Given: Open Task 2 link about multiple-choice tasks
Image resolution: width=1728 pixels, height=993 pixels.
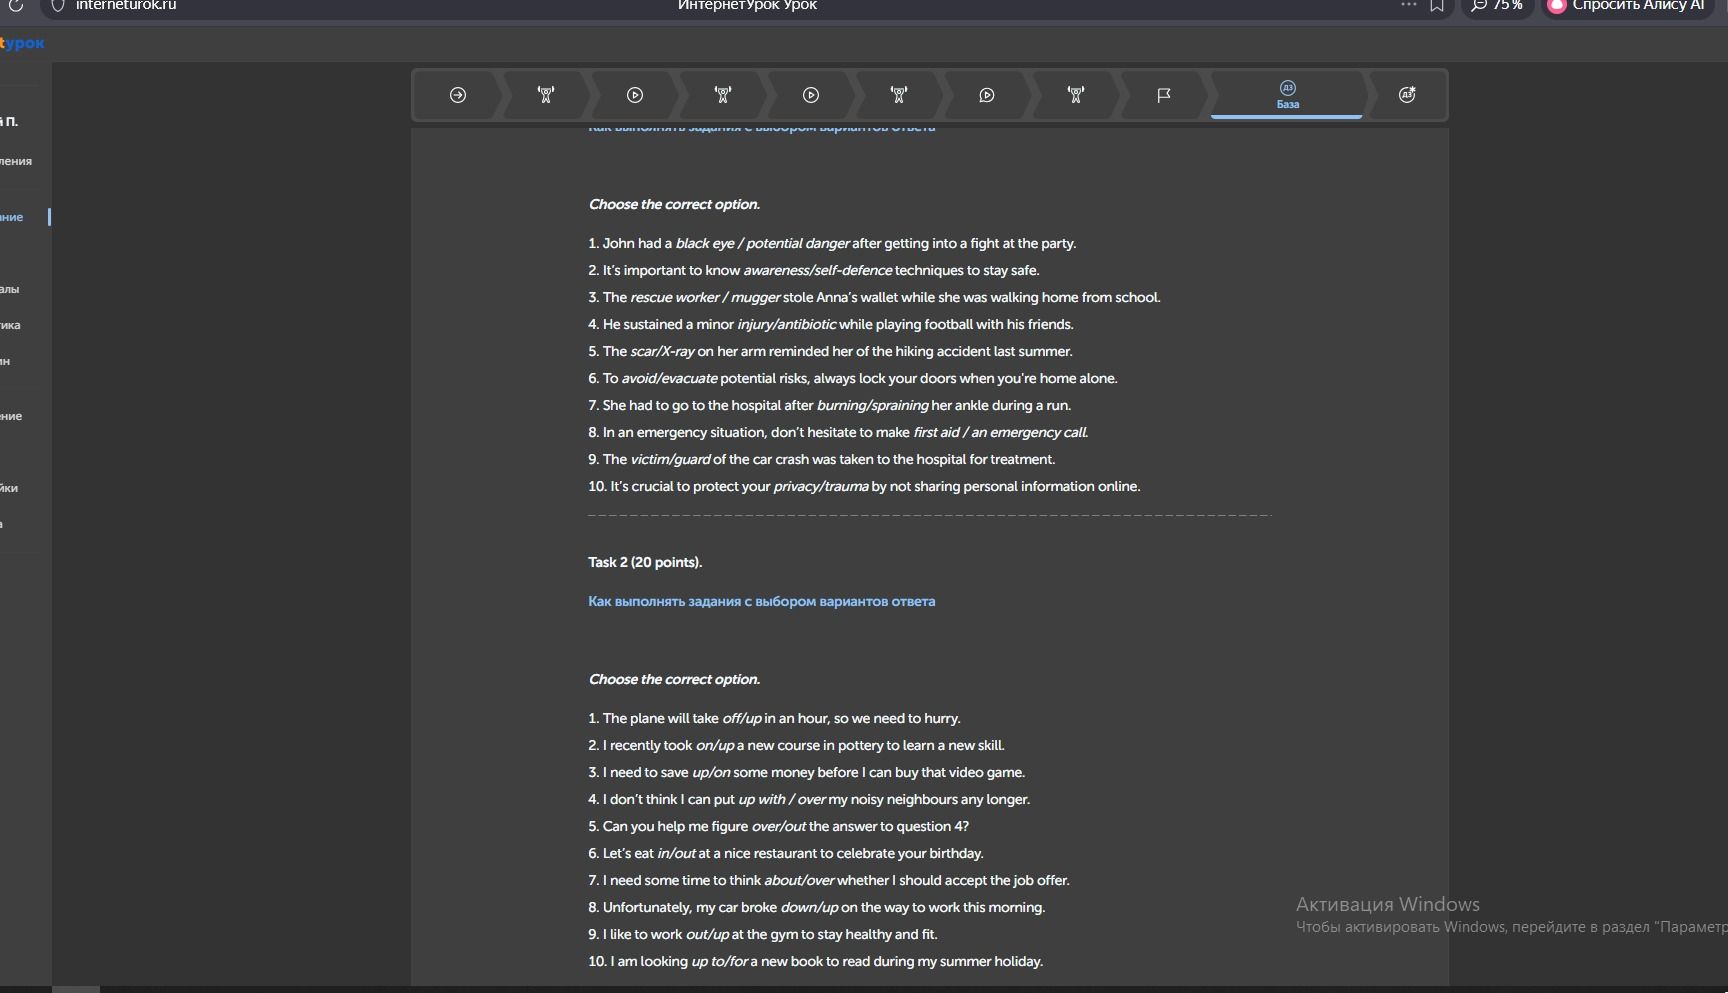Looking at the screenshot, I should pyautogui.click(x=761, y=601).
